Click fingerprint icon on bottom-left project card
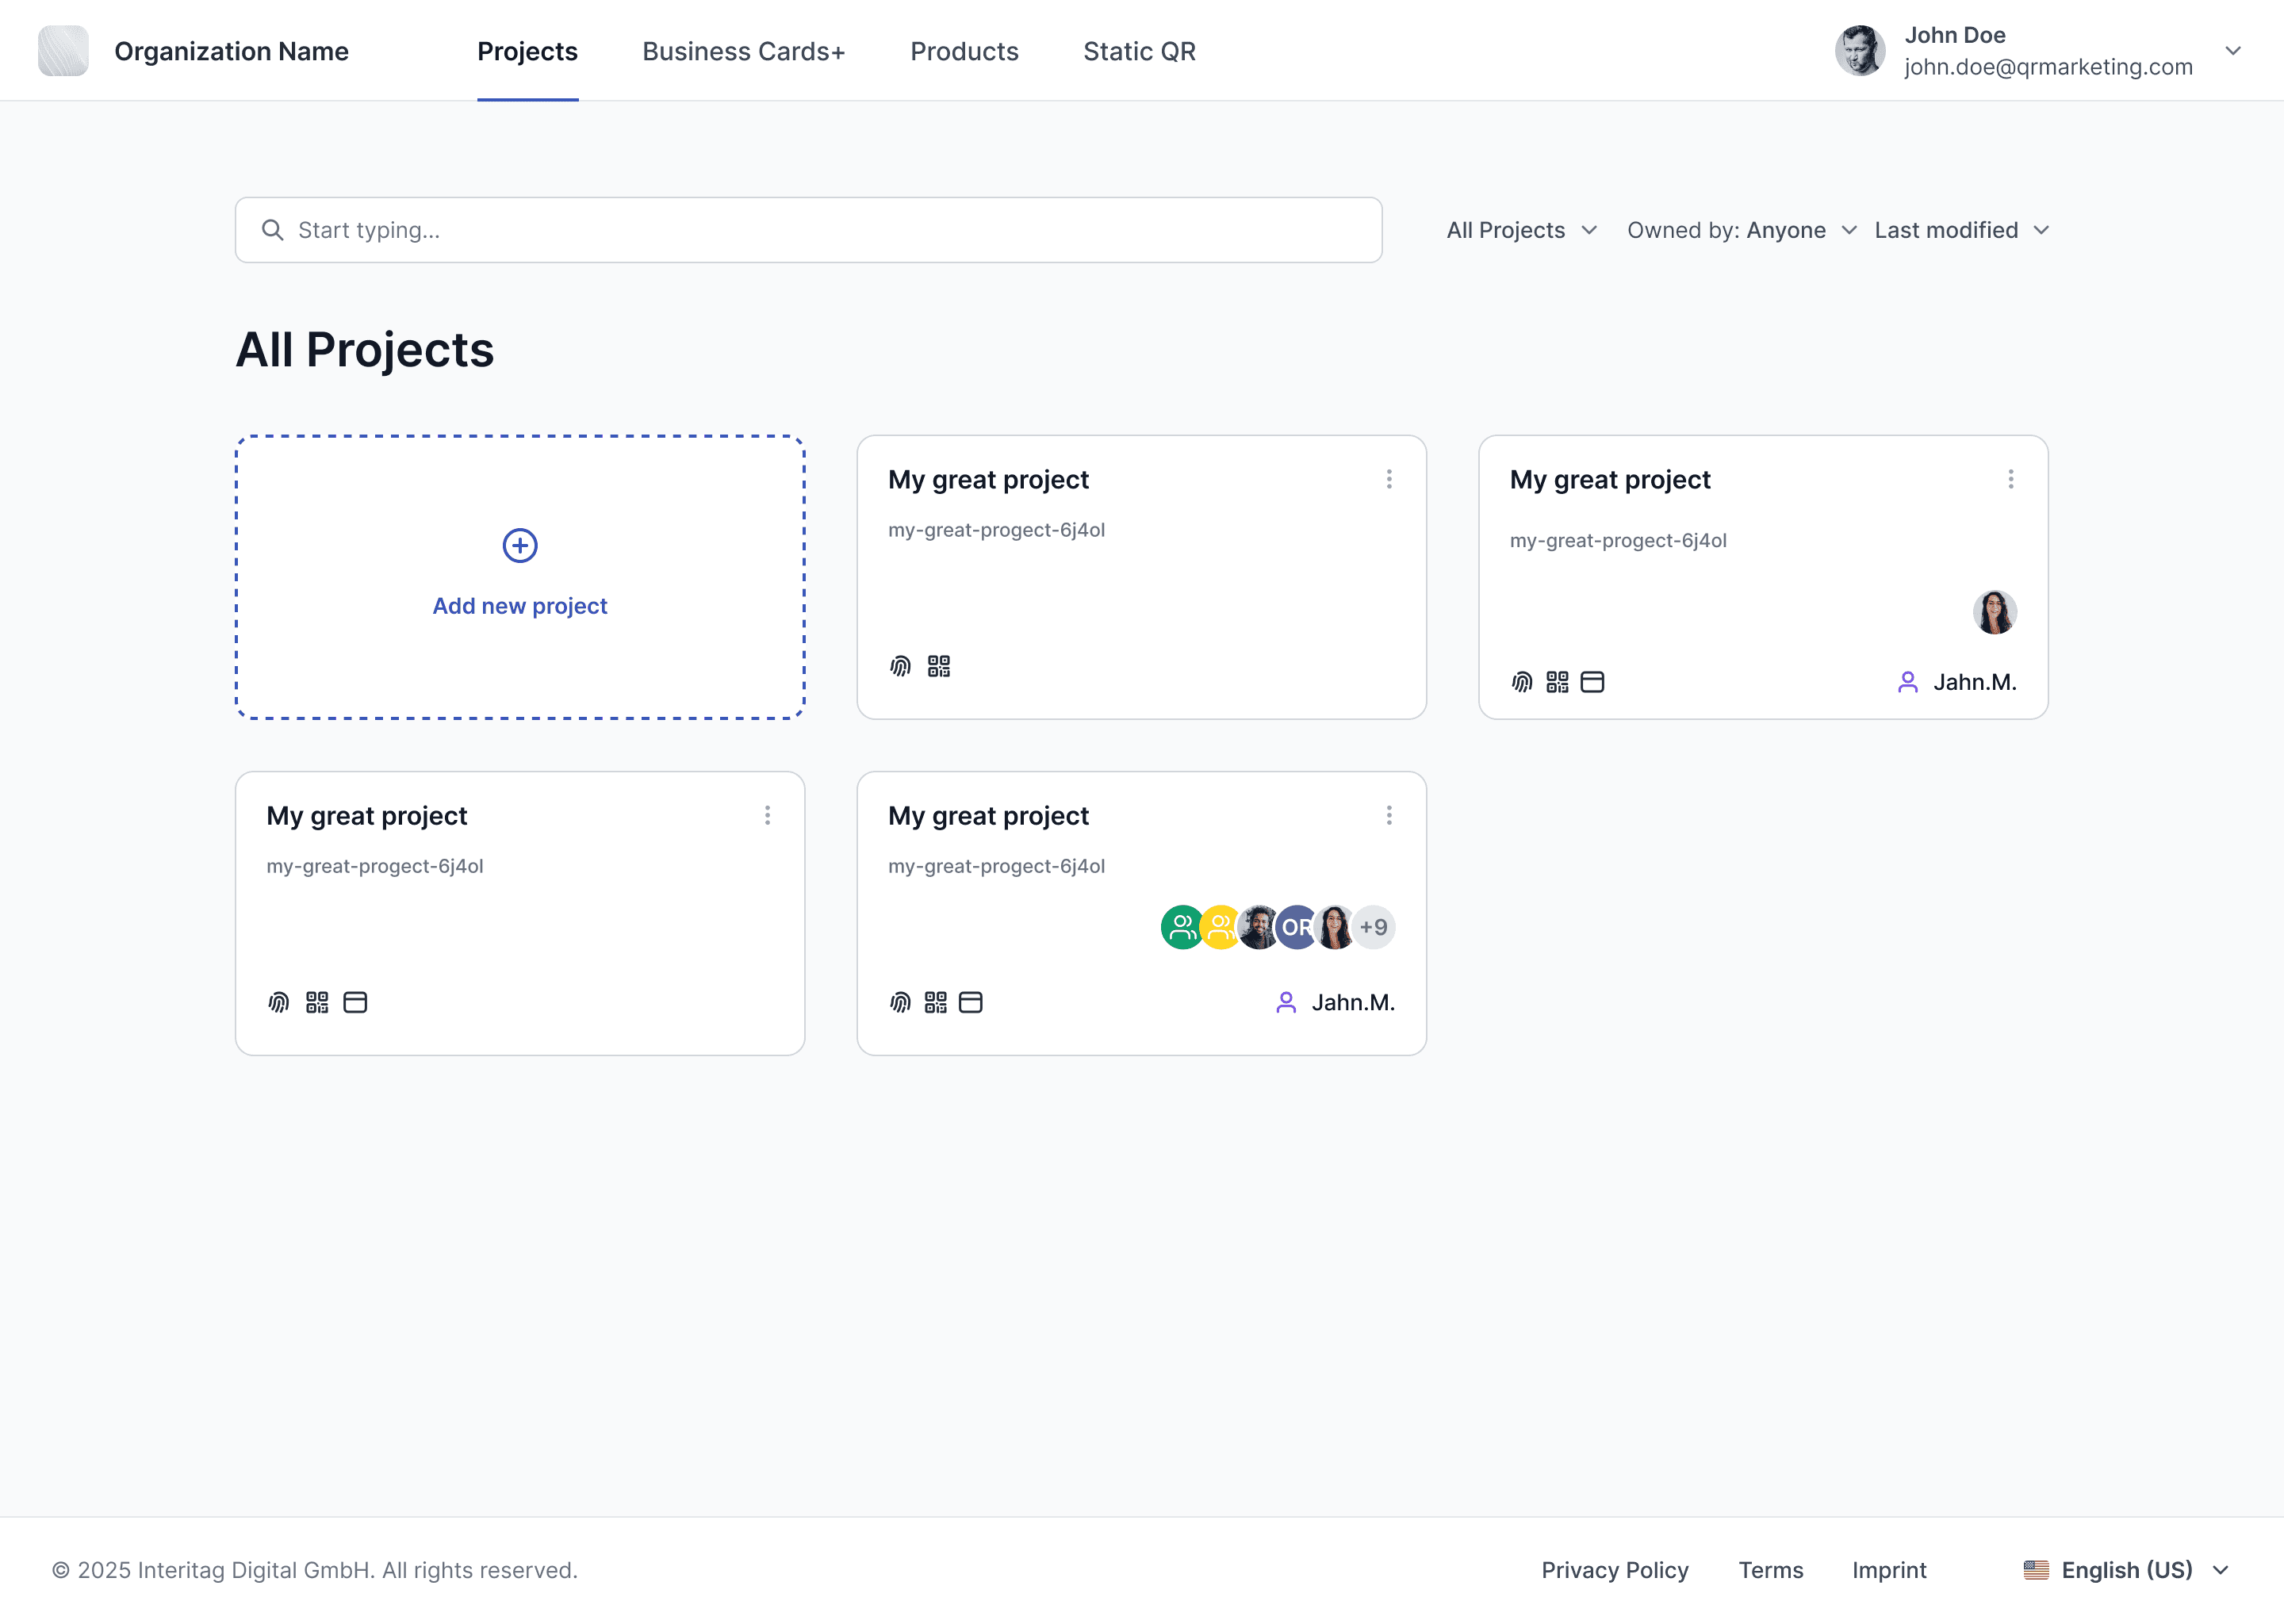2284x1624 pixels. pyautogui.click(x=279, y=1002)
